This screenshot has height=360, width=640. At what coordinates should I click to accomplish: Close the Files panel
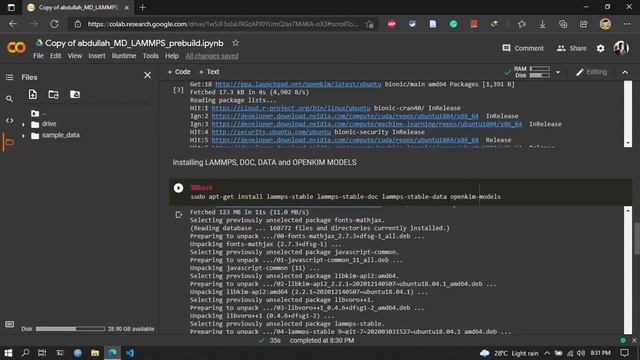pyautogui.click(x=147, y=76)
